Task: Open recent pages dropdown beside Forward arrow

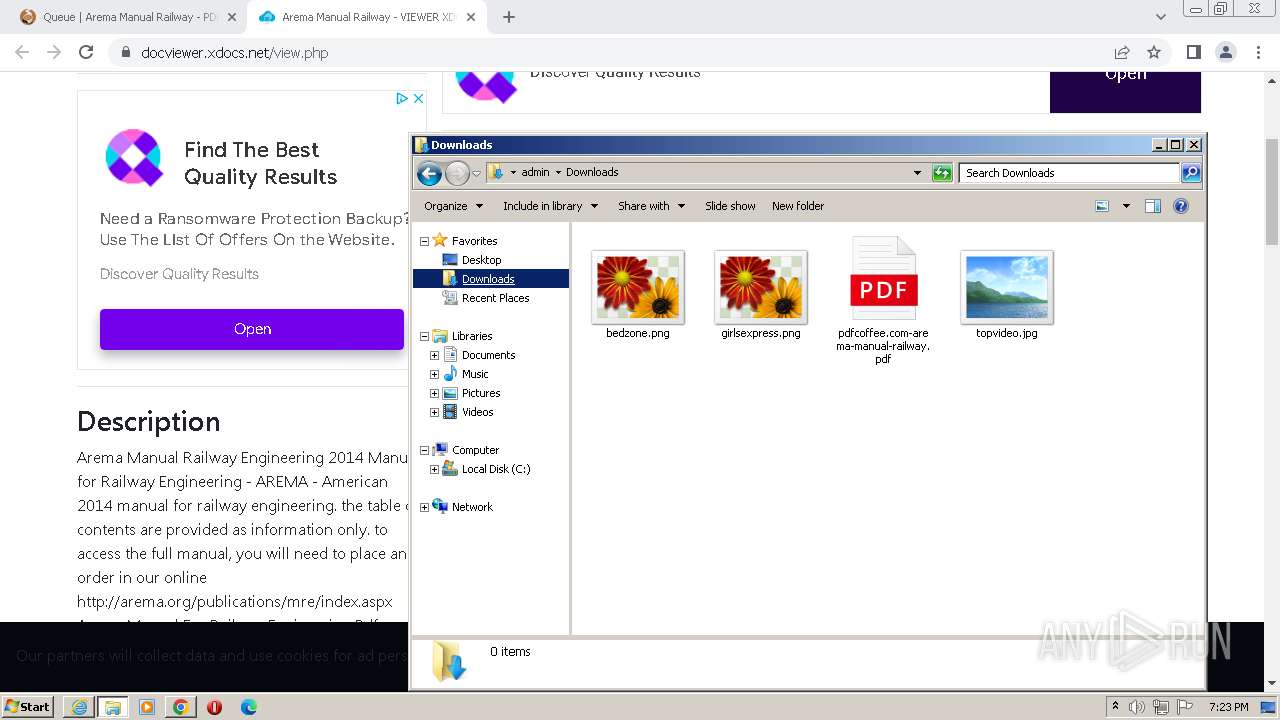Action: pos(477,173)
